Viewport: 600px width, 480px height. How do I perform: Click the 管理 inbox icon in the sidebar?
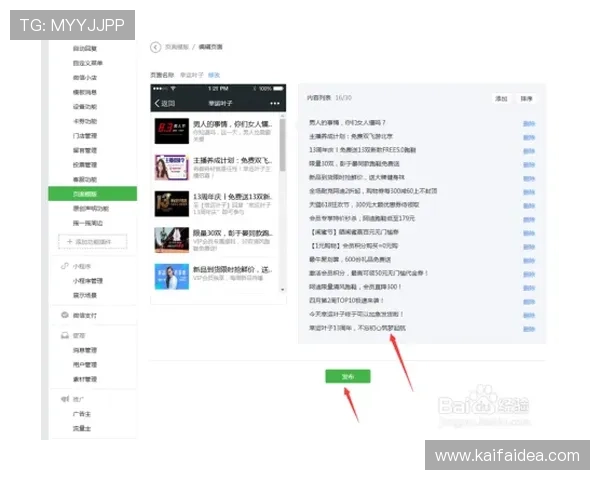point(65,335)
